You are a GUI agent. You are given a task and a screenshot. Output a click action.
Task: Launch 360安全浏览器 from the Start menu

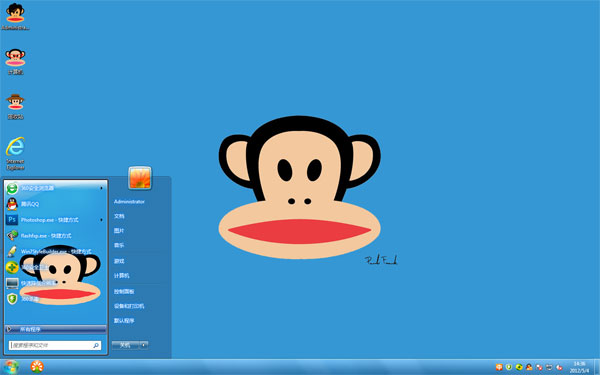[x=55, y=188]
